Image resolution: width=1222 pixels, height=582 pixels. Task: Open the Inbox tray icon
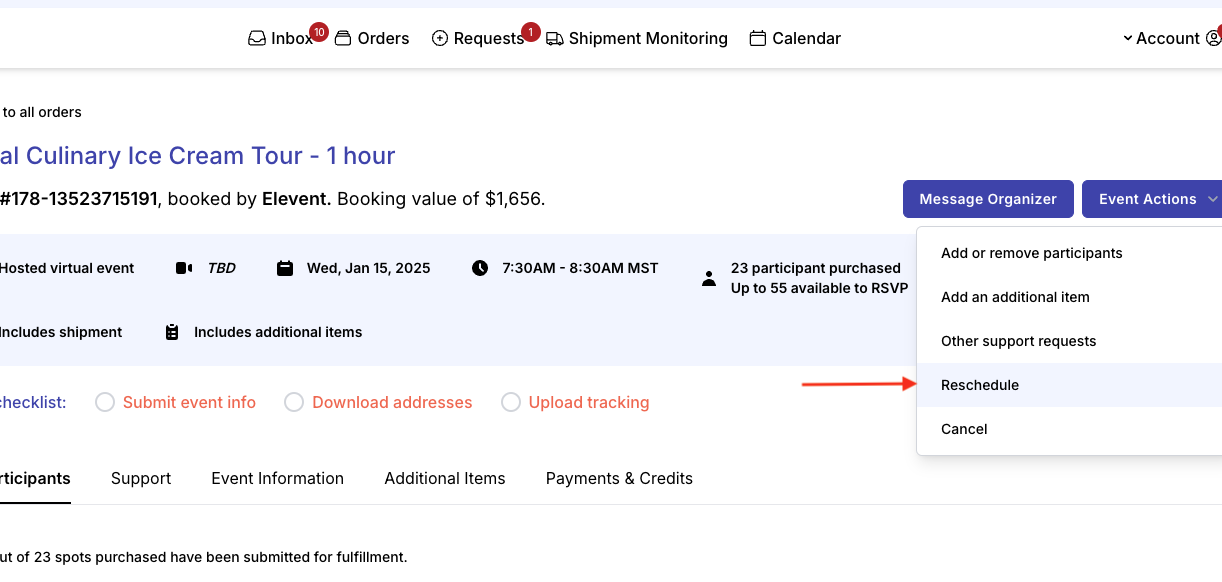257,39
